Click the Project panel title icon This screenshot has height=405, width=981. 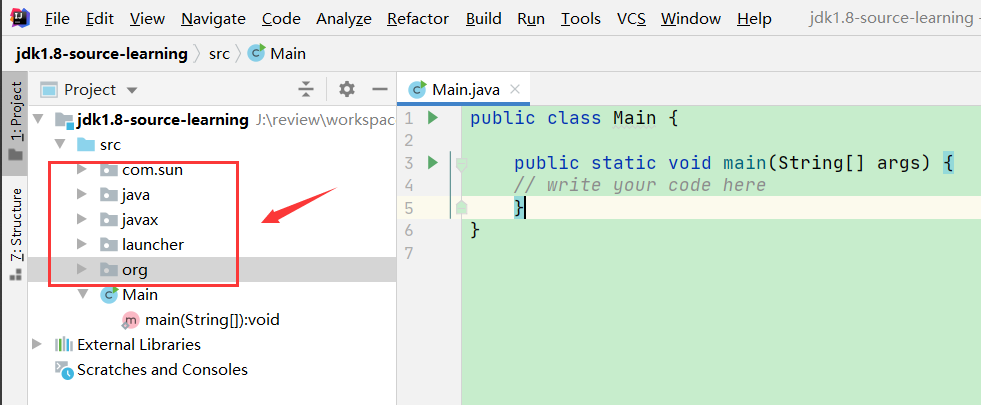(x=49, y=90)
